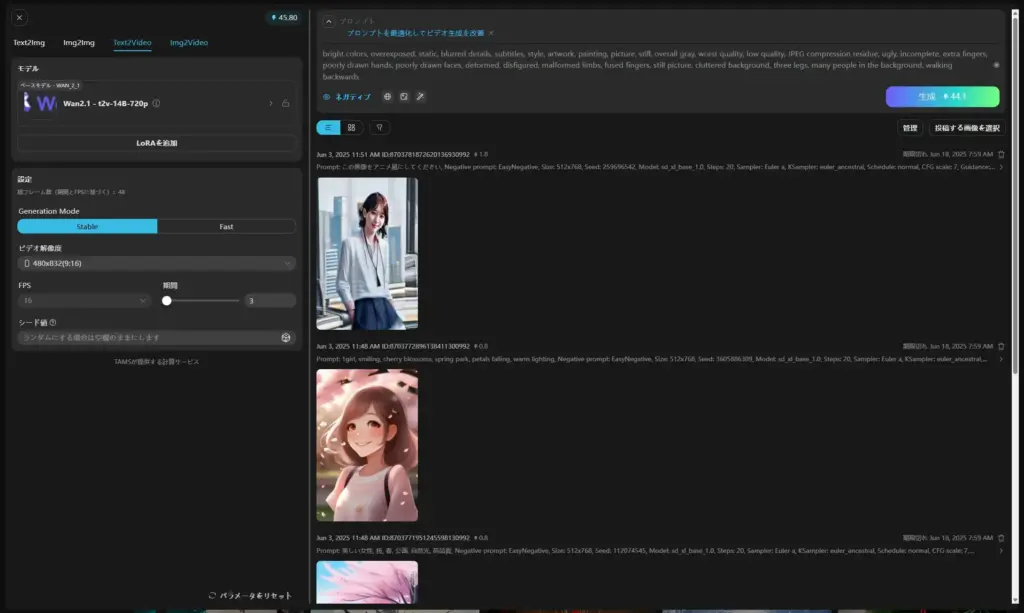Image resolution: width=1024 pixels, height=613 pixels.
Task: Open the Img2Video tab
Action: pyautogui.click(x=189, y=42)
